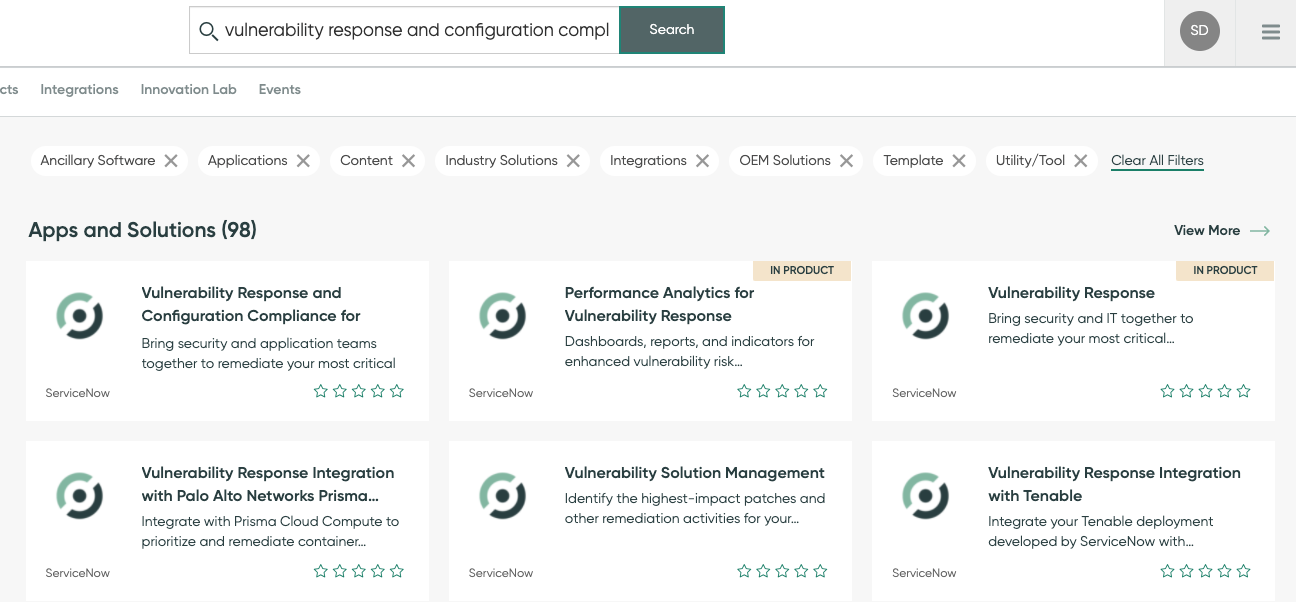Remove the Utility/Tool filter chip
This screenshot has height=602, width=1296.
pos(1080,161)
